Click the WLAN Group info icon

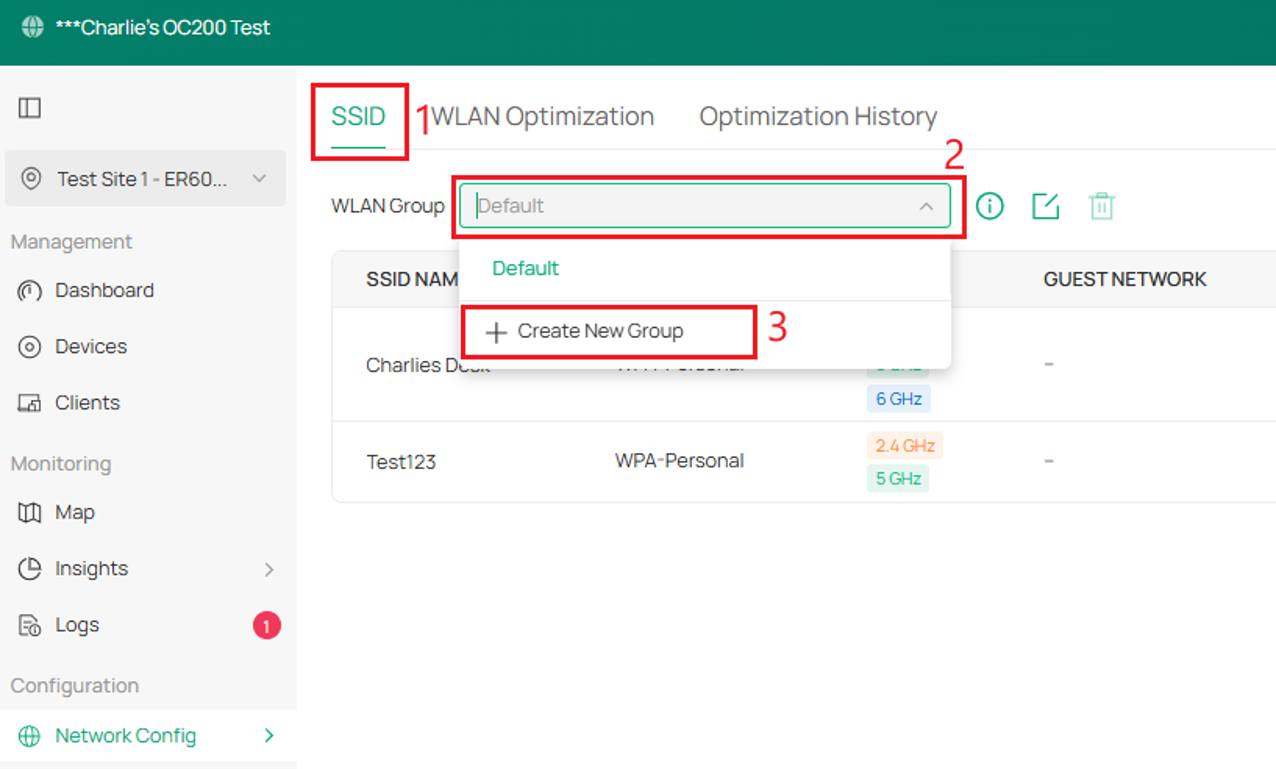[x=990, y=206]
